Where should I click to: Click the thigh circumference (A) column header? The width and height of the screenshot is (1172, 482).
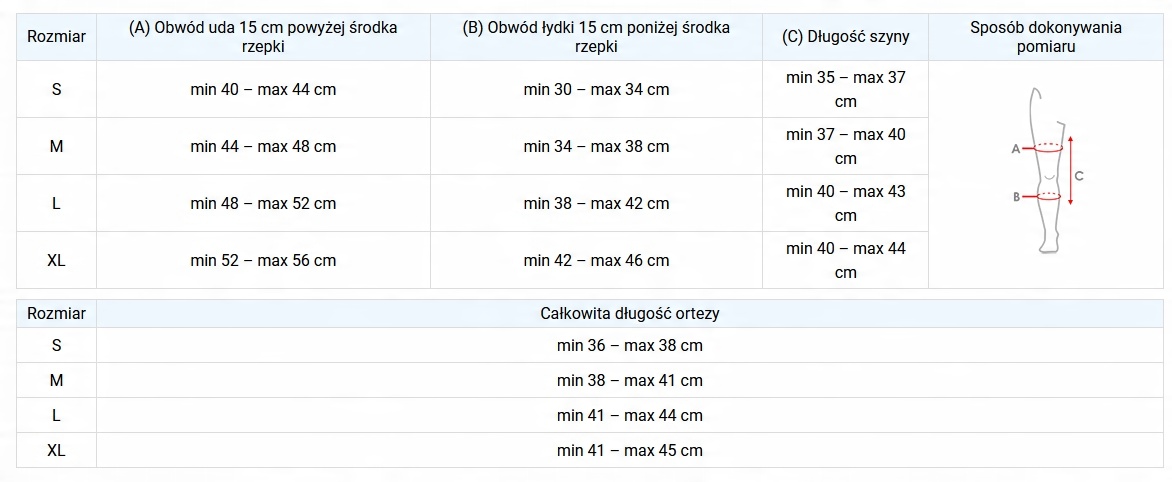(263, 37)
